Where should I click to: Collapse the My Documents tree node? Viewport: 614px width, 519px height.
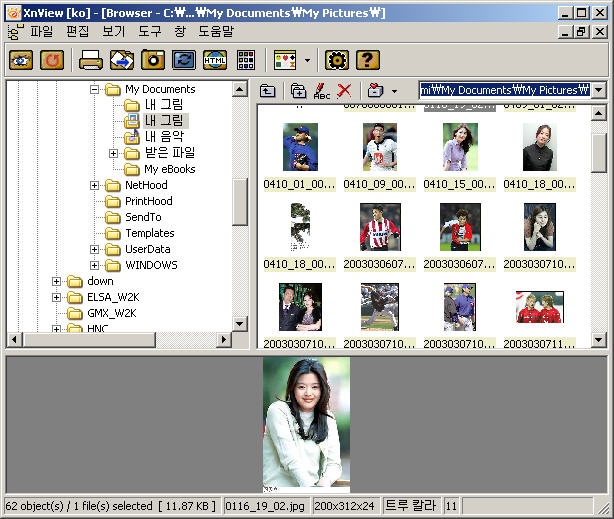click(x=96, y=89)
